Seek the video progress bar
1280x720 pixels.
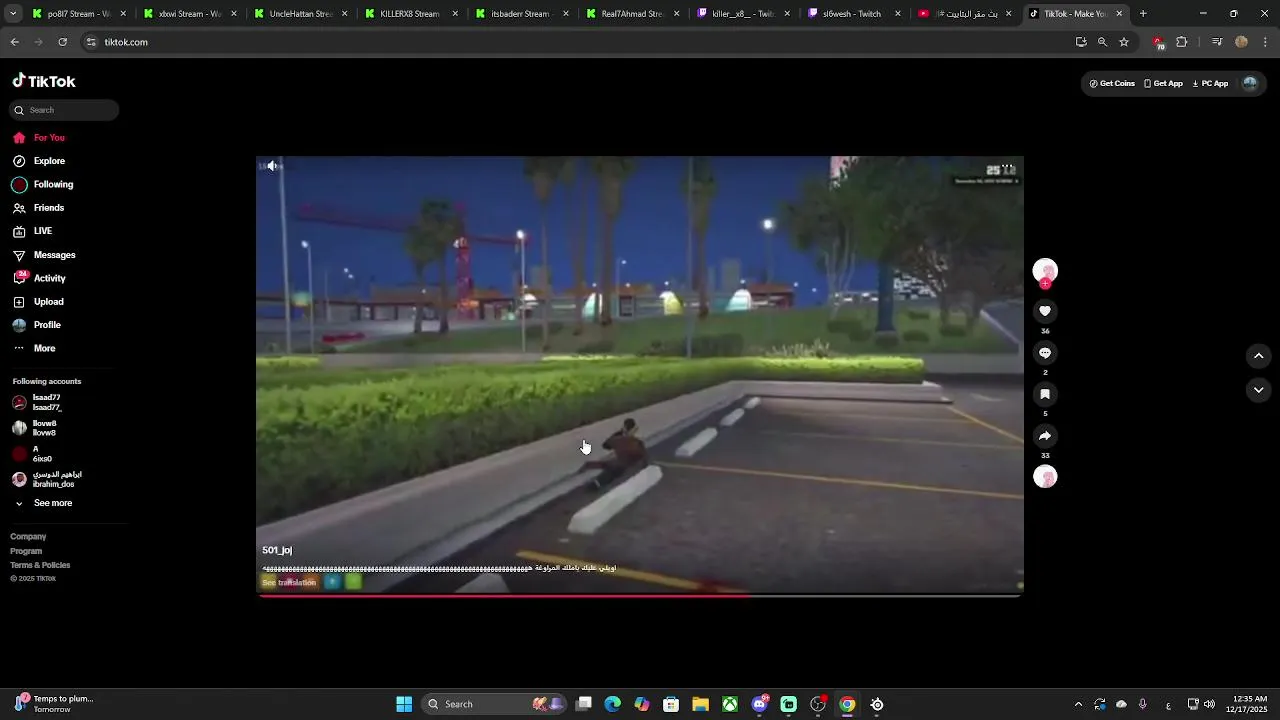pyautogui.click(x=640, y=595)
